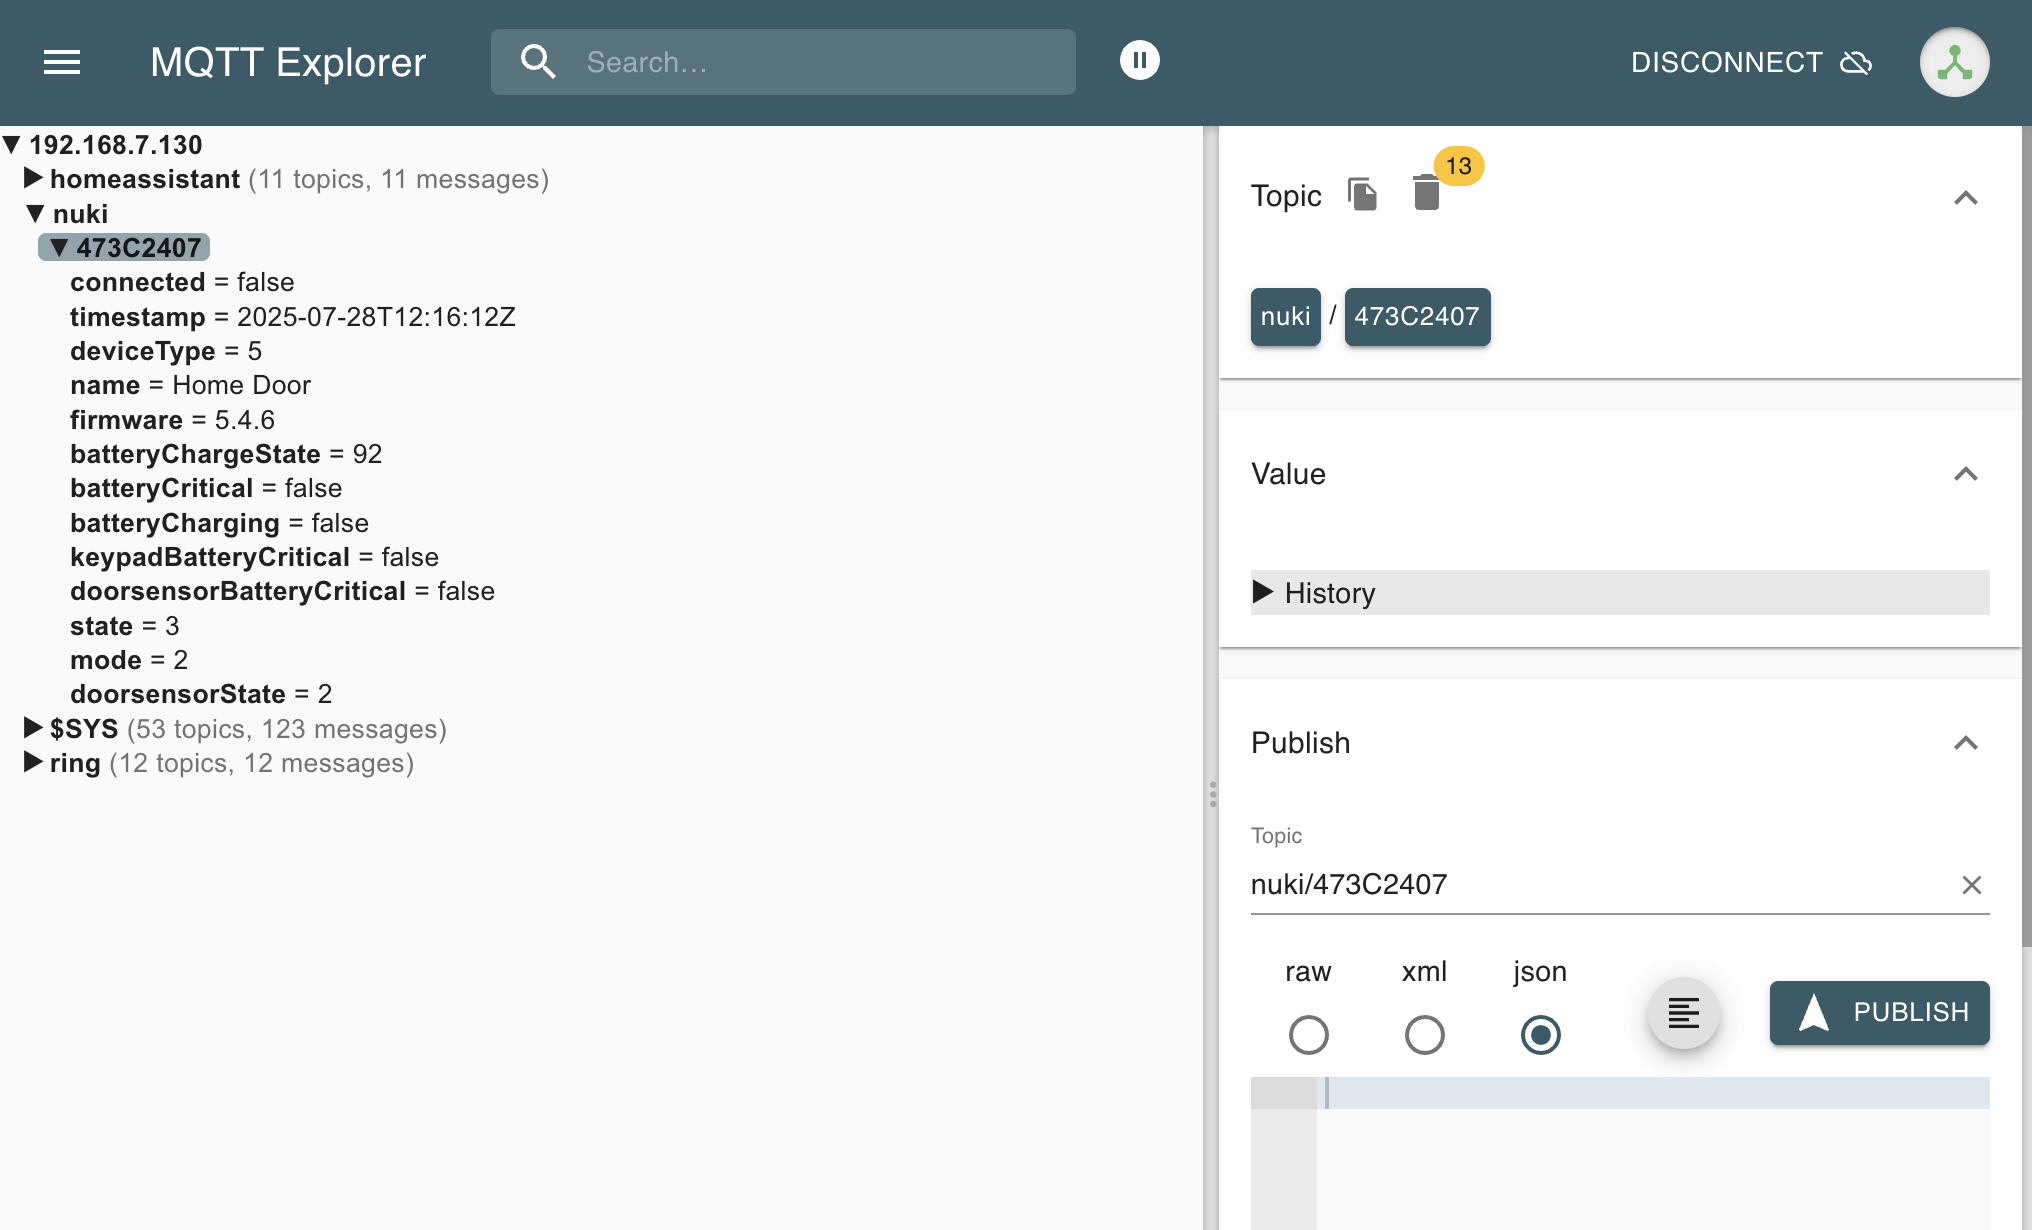Select the batteryCharging = false topic
The width and height of the screenshot is (2032, 1230).
click(219, 523)
